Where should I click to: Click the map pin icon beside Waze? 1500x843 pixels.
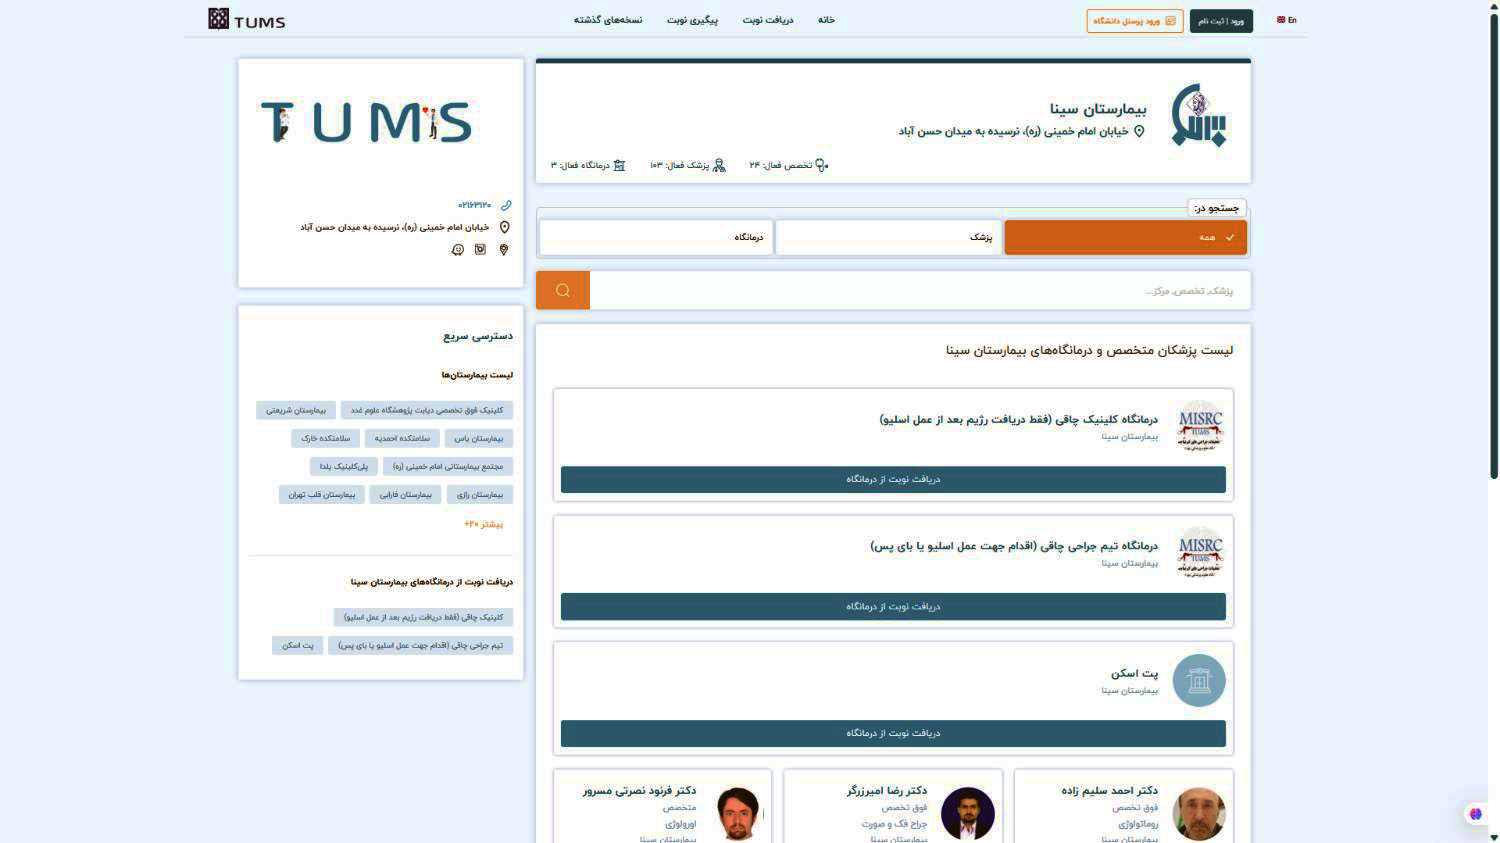click(504, 250)
